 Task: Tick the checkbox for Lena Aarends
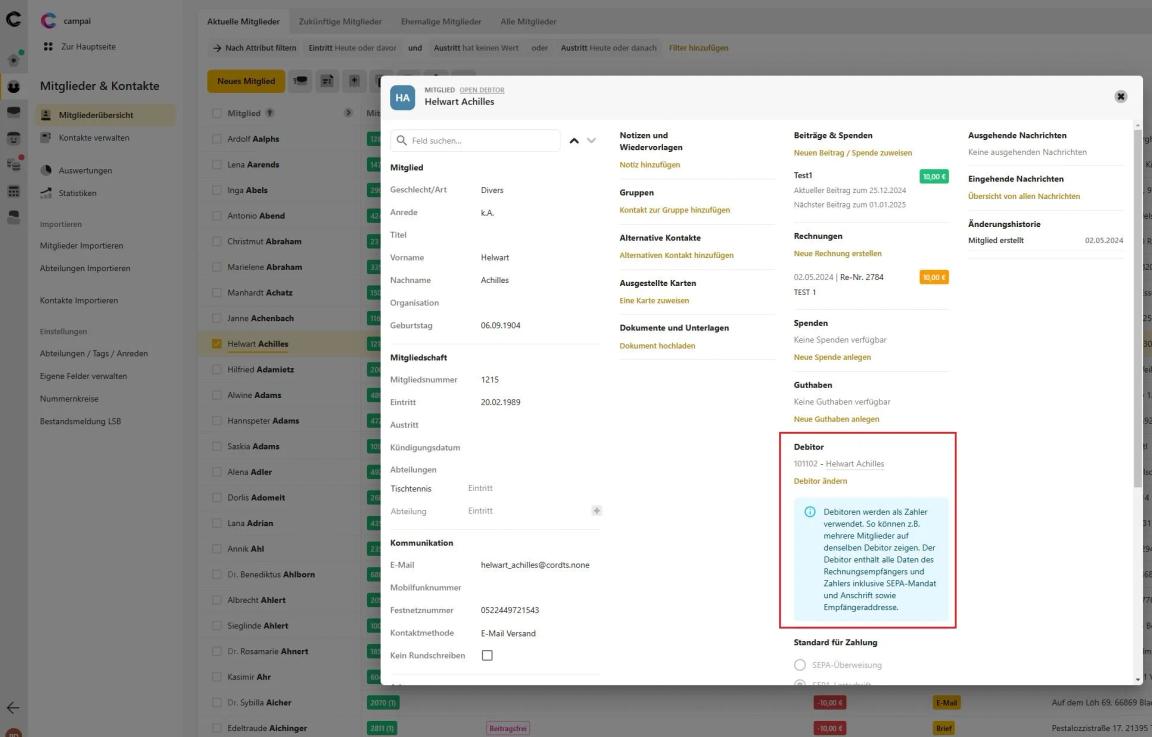click(x=217, y=164)
